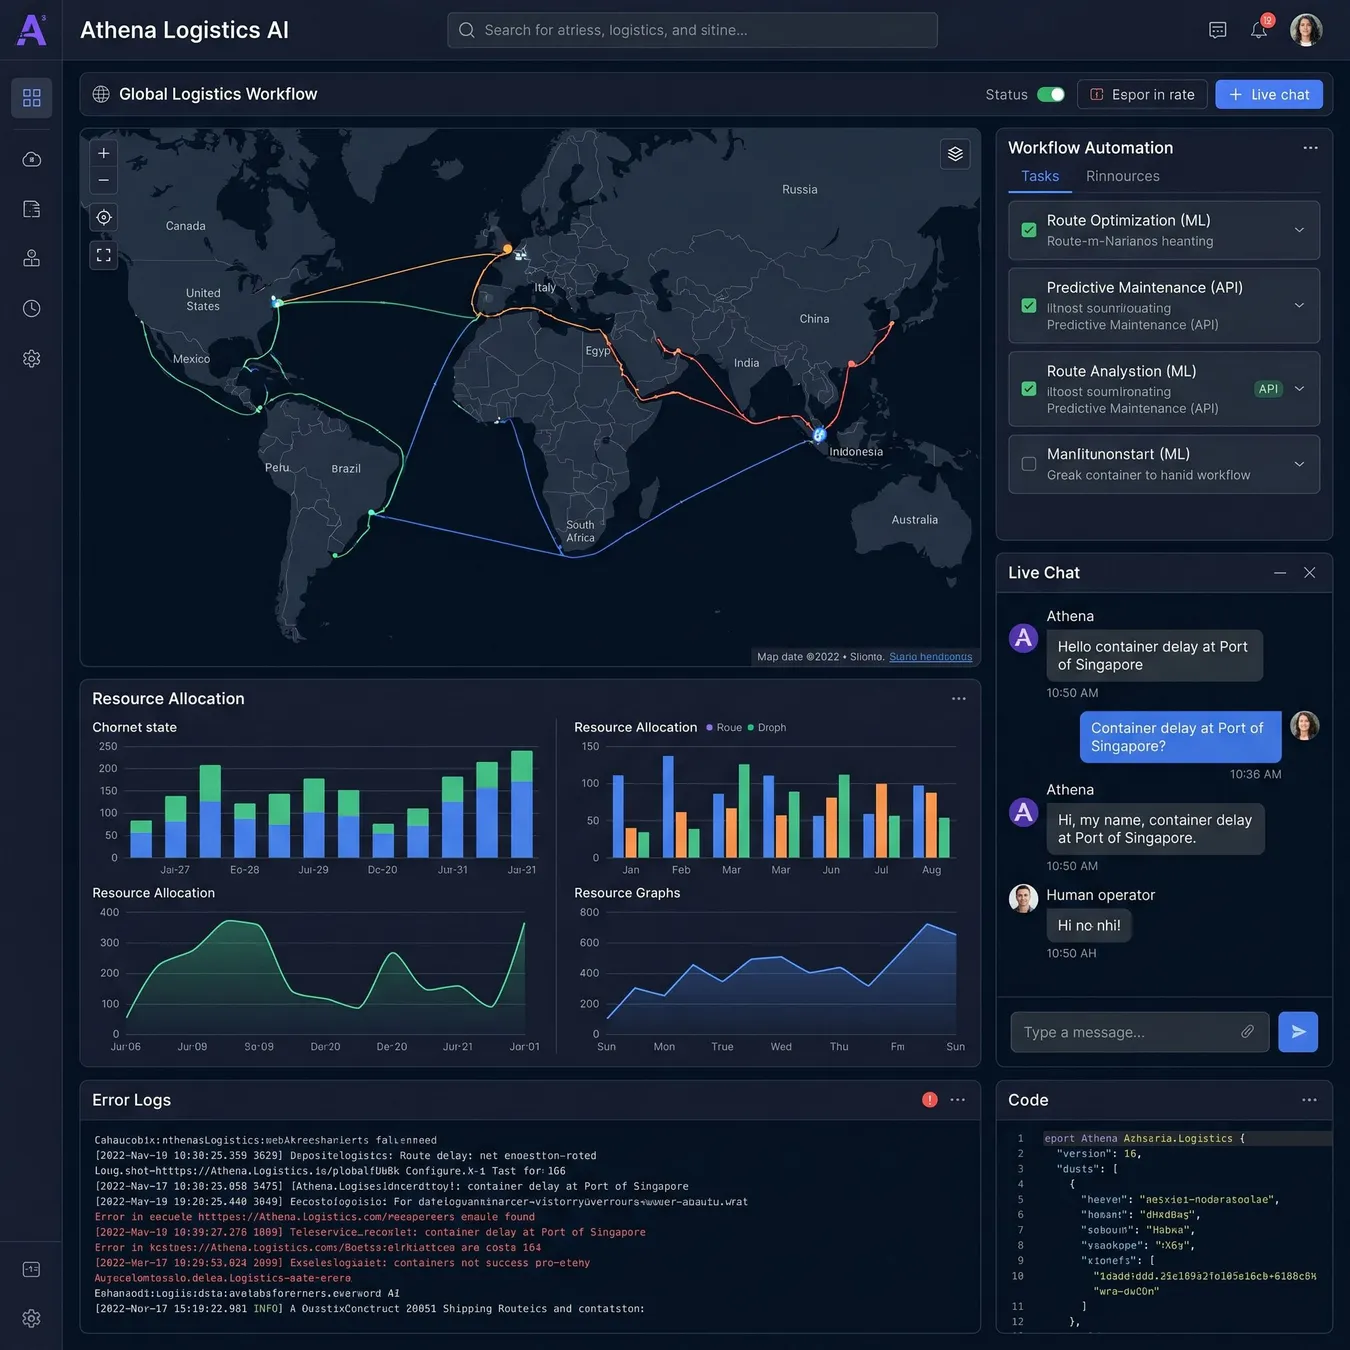Switch to the Tasks tab
Viewport: 1350px width, 1350px height.
click(x=1040, y=176)
